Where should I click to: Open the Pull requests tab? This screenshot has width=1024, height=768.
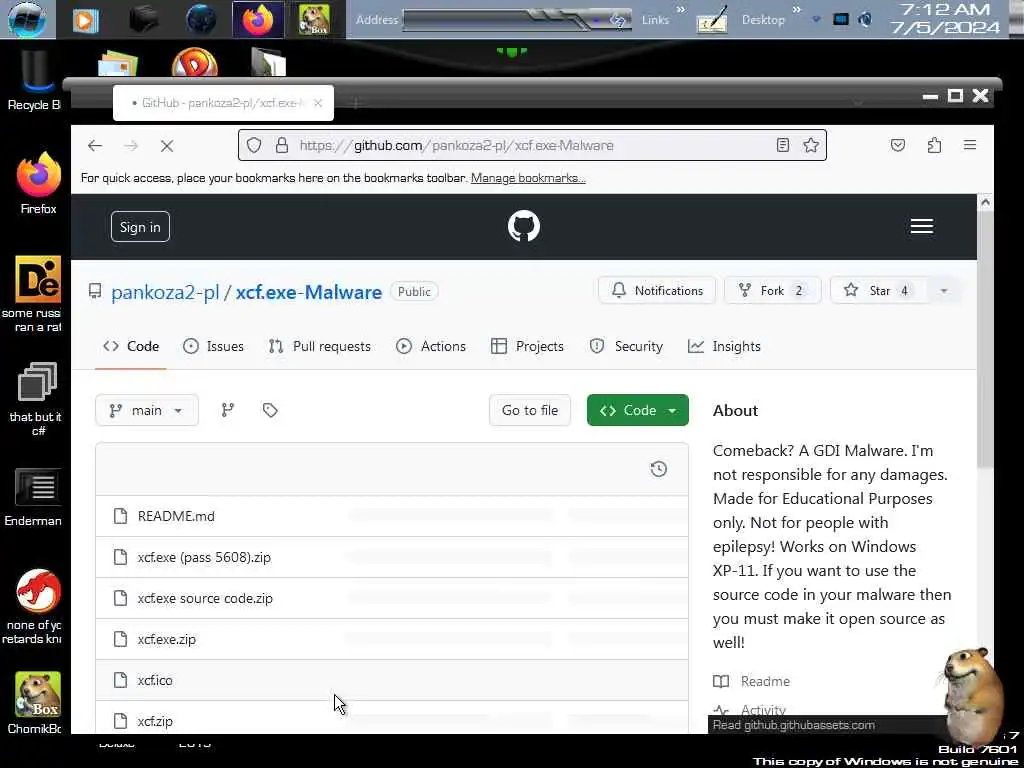319,347
